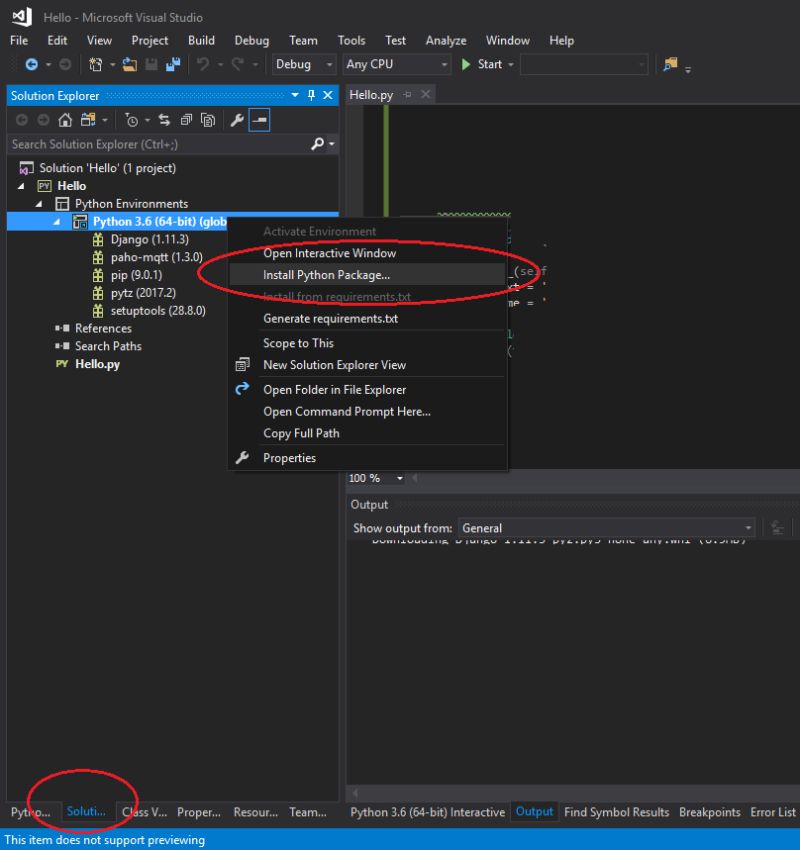The height and width of the screenshot is (850, 800).
Task: Open Solution Explorer Properties with the wrench icon
Action: tap(237, 120)
